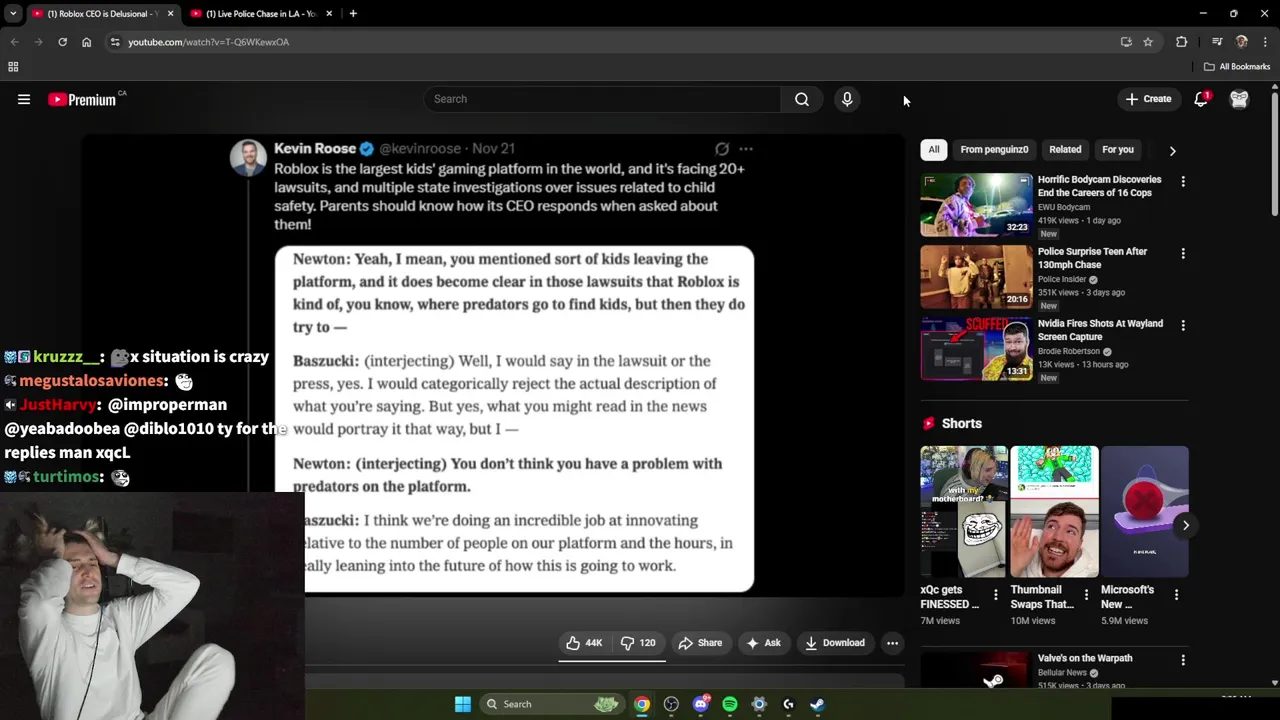Open Chrome three-dot menu
Image resolution: width=1280 pixels, height=720 pixels.
click(1266, 42)
